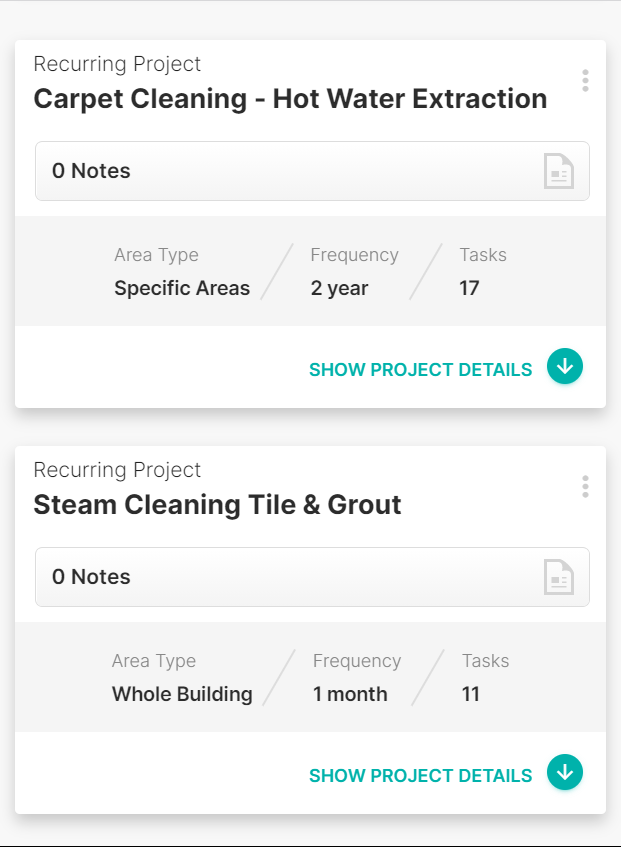The width and height of the screenshot is (621, 847).
Task: Click teal down-arrow circle in Steam Cleaning card
Action: point(565,773)
